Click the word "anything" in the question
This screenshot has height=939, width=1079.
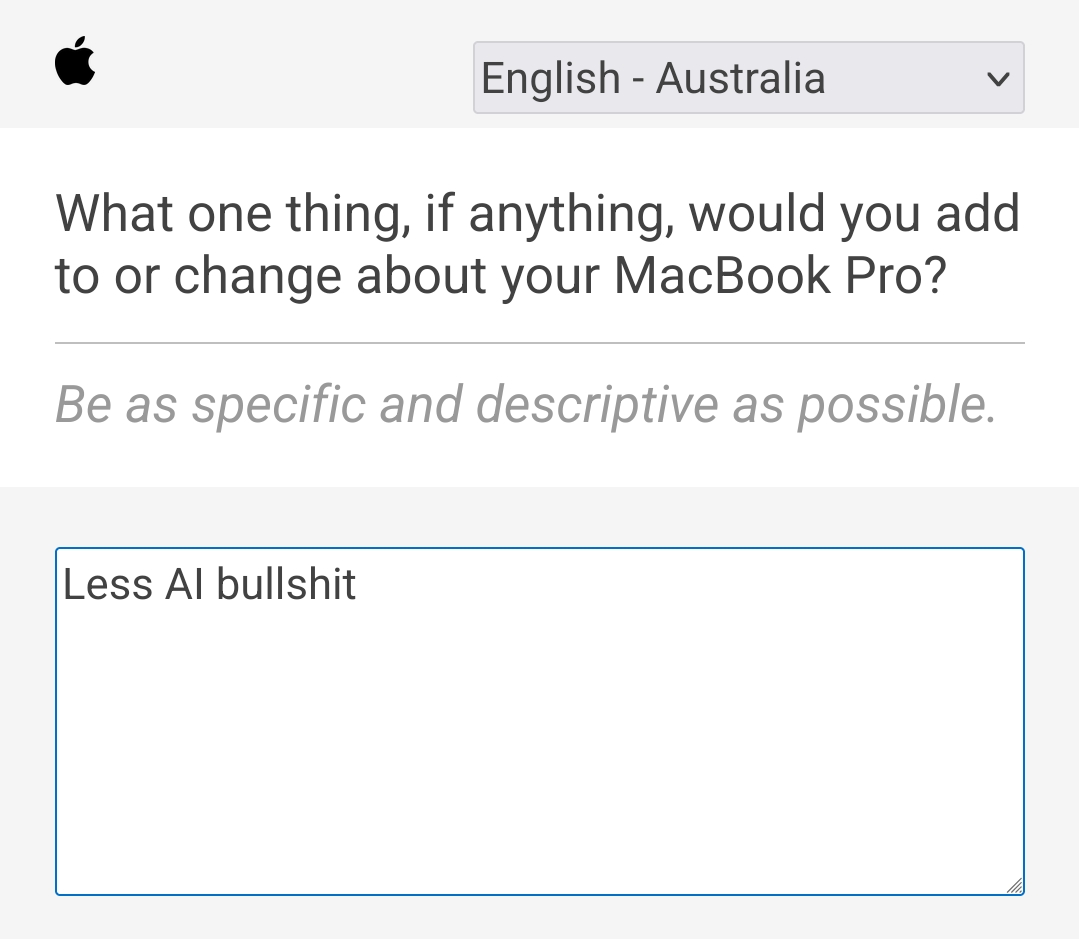[569, 214]
